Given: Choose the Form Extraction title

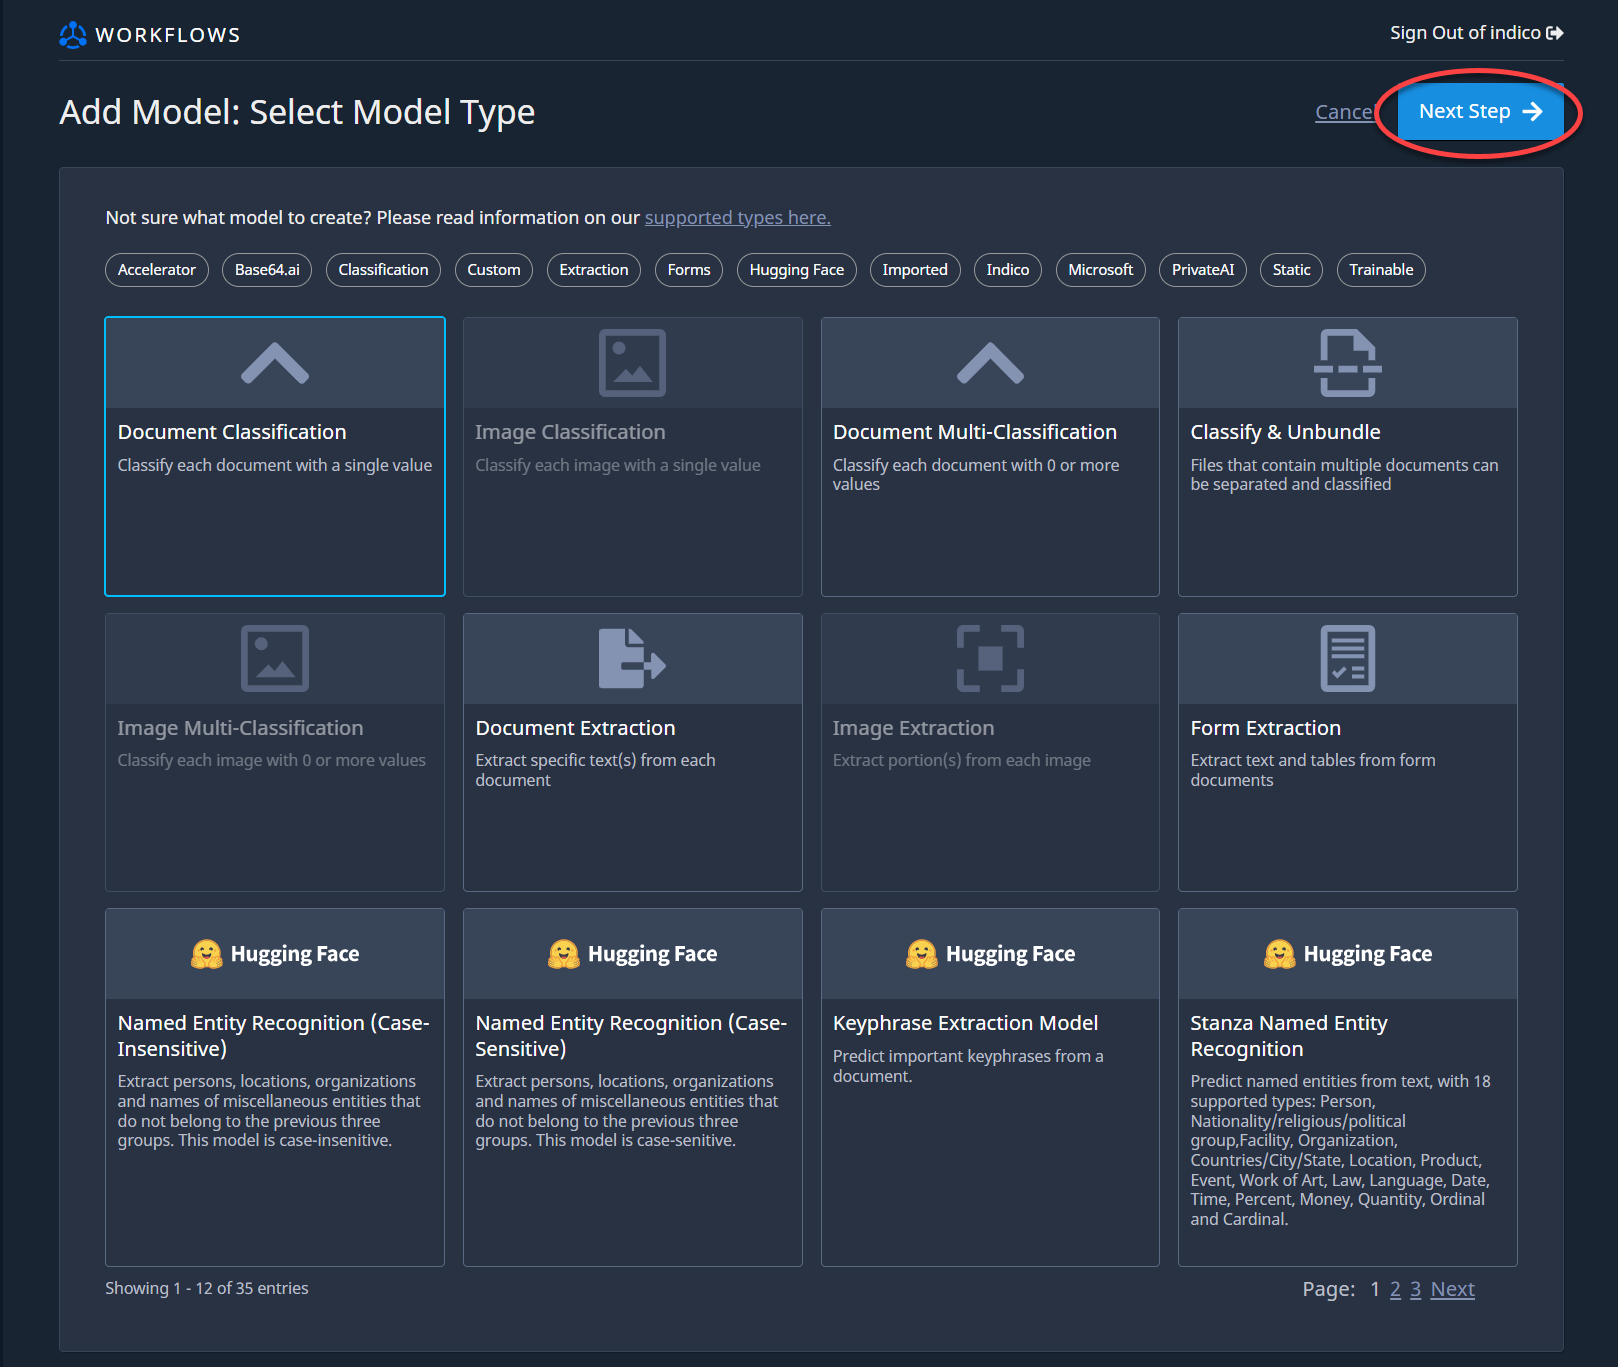Looking at the screenshot, I should (x=1265, y=728).
